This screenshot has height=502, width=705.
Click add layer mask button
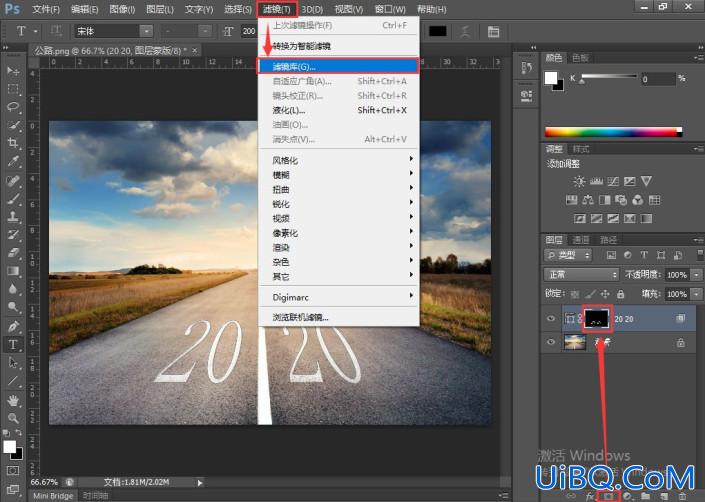click(x=608, y=496)
